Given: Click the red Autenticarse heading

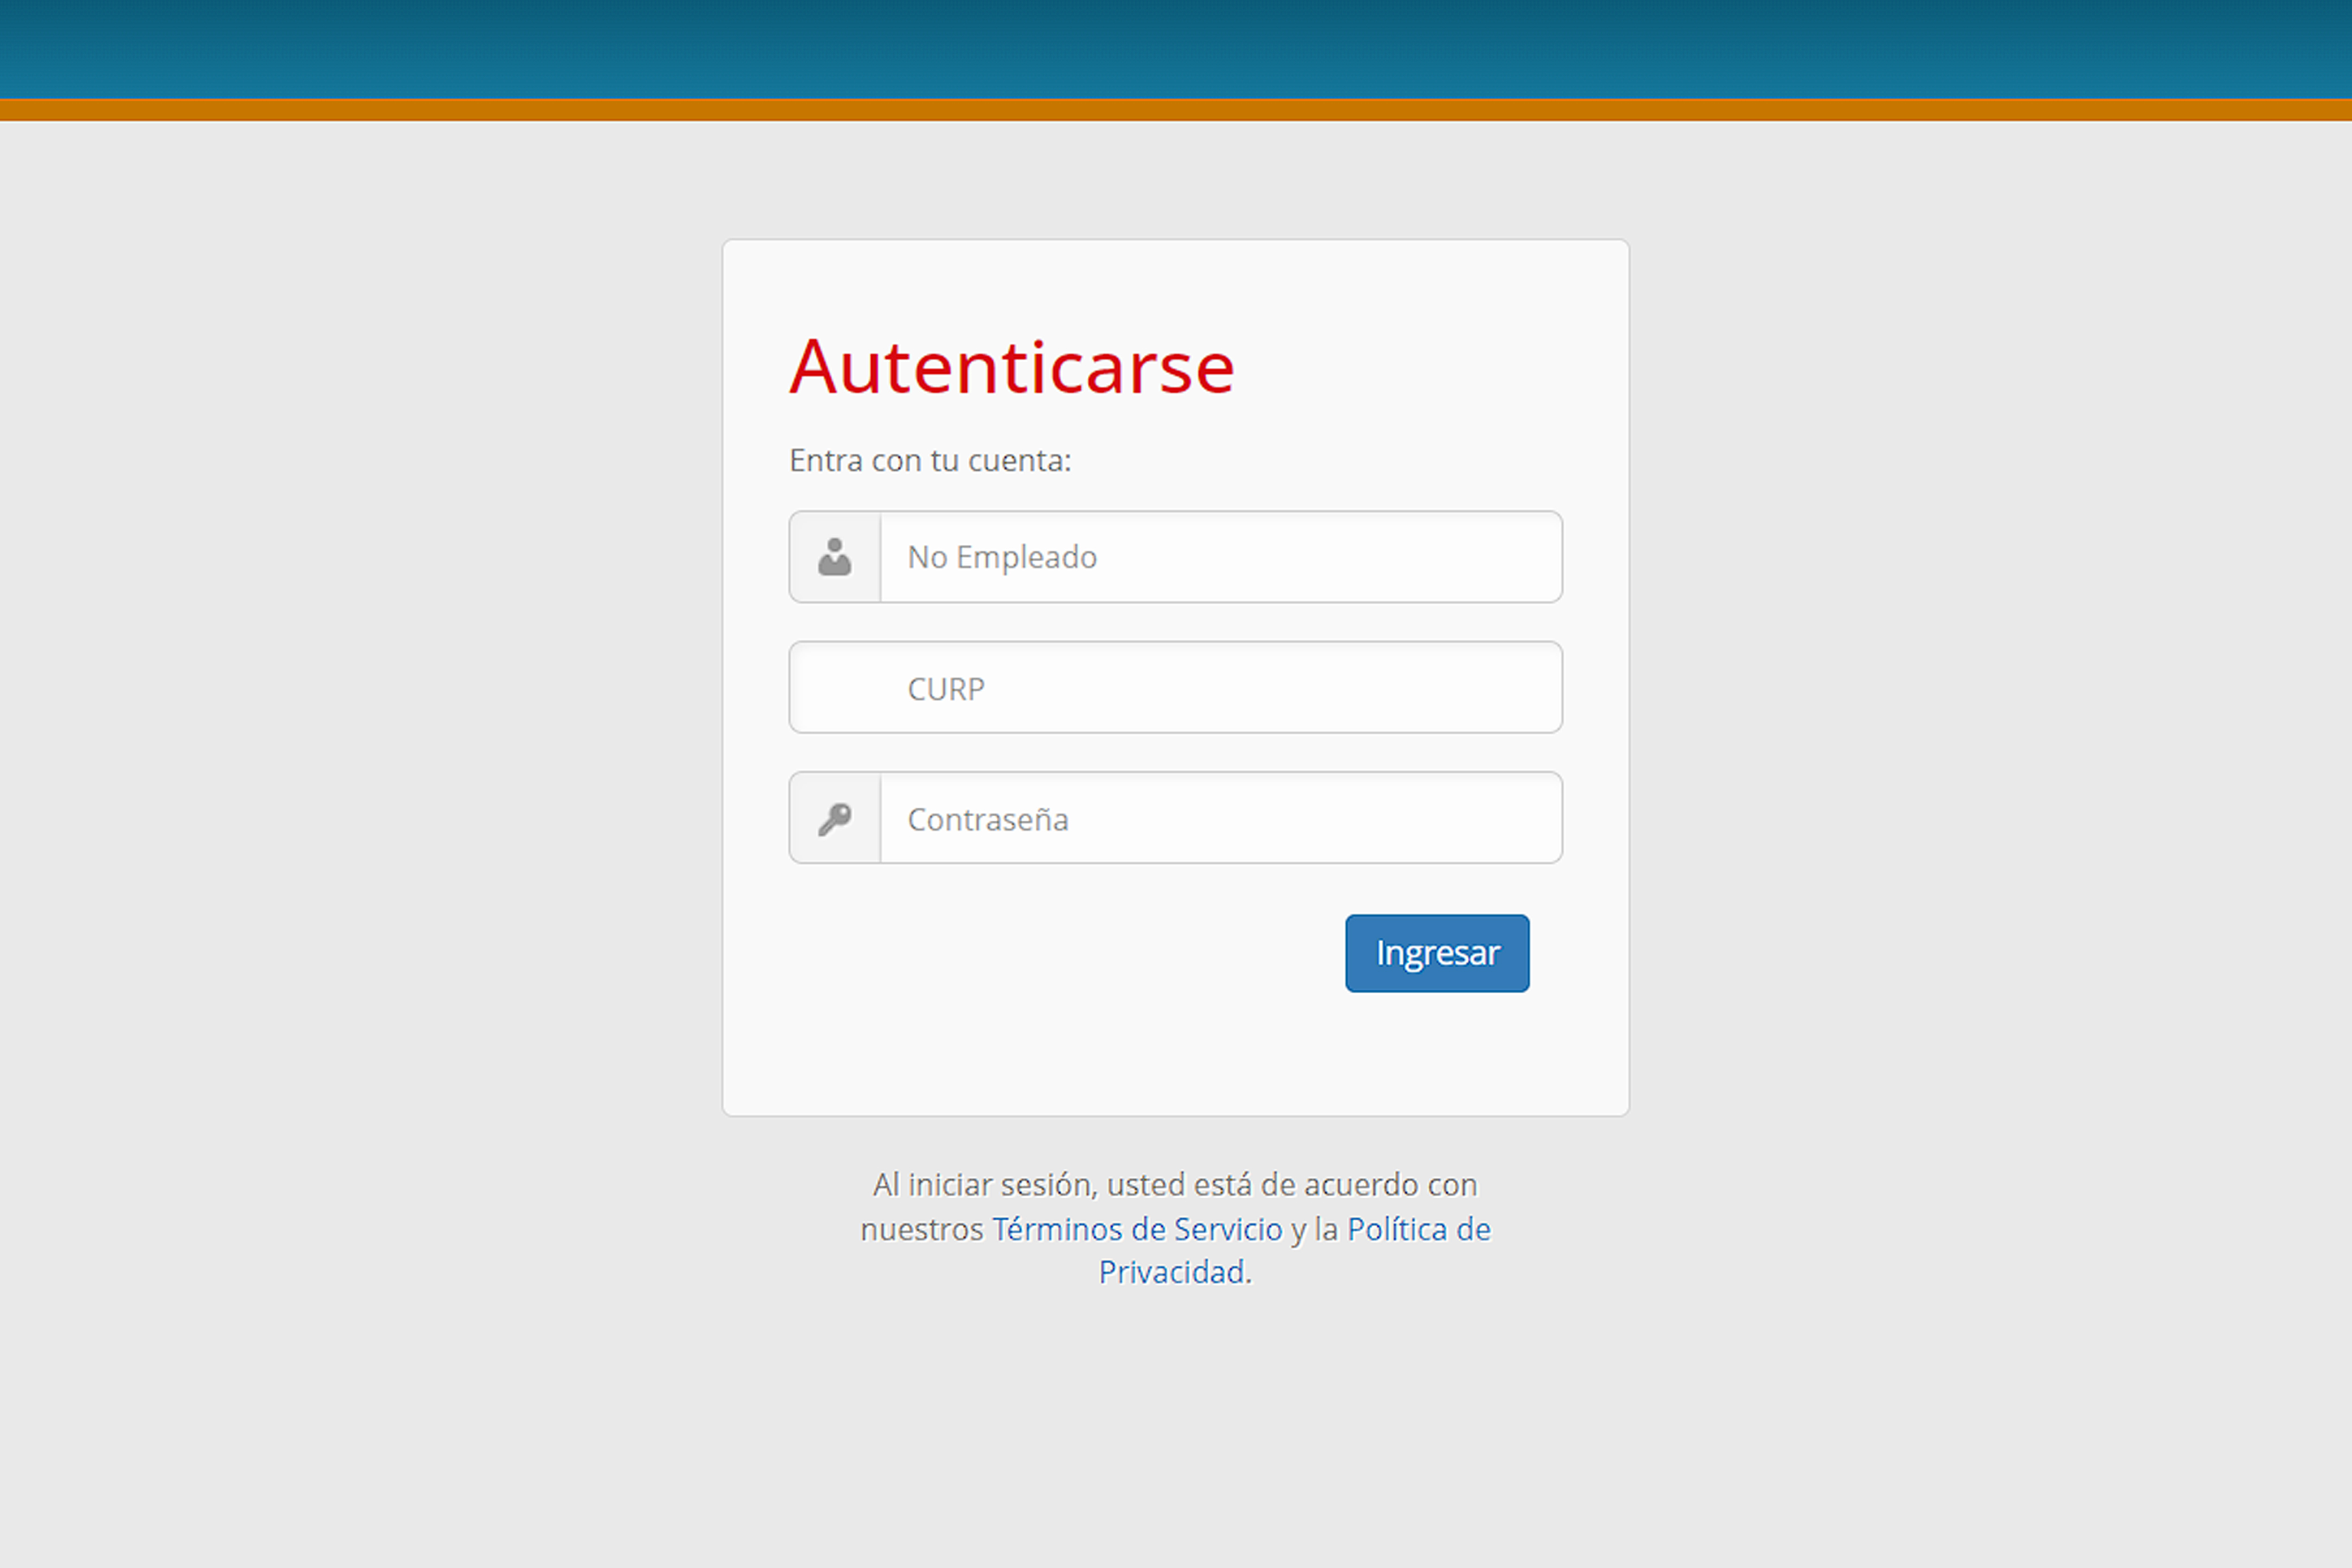Looking at the screenshot, I should 1011,367.
